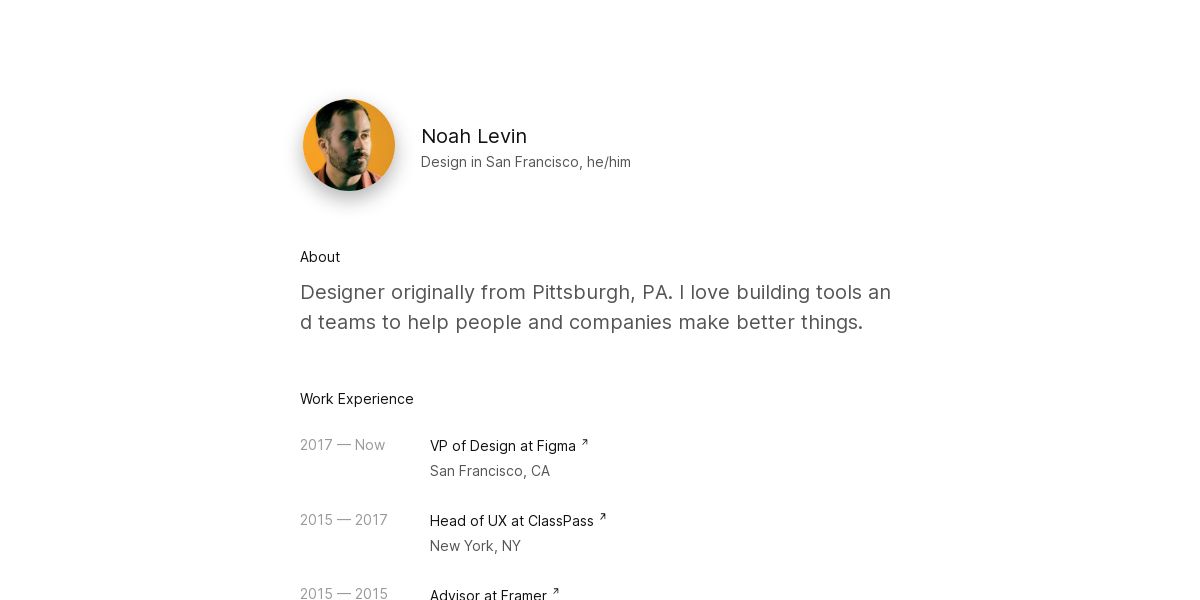1200x600 pixels.
Task: Select the About section heading
Action: click(x=320, y=257)
